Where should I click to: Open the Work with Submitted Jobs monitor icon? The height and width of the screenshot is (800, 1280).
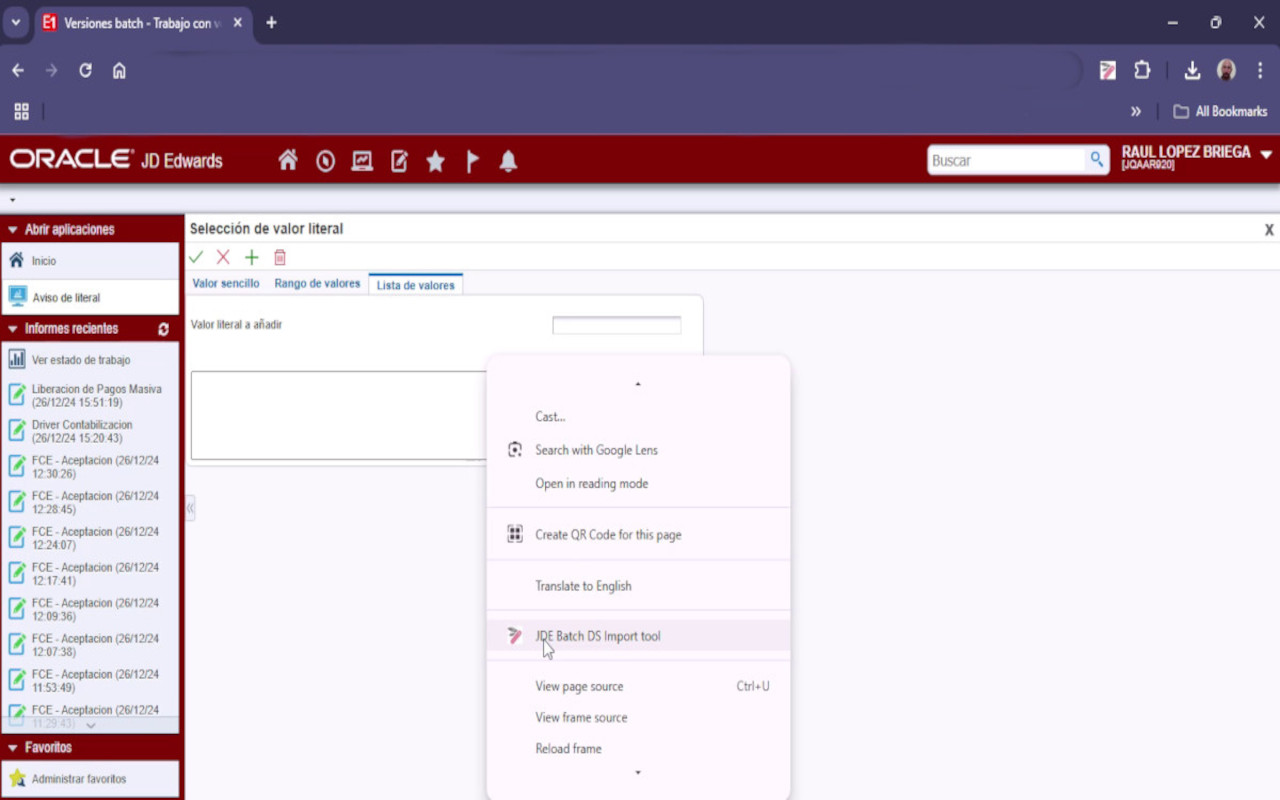(361, 160)
